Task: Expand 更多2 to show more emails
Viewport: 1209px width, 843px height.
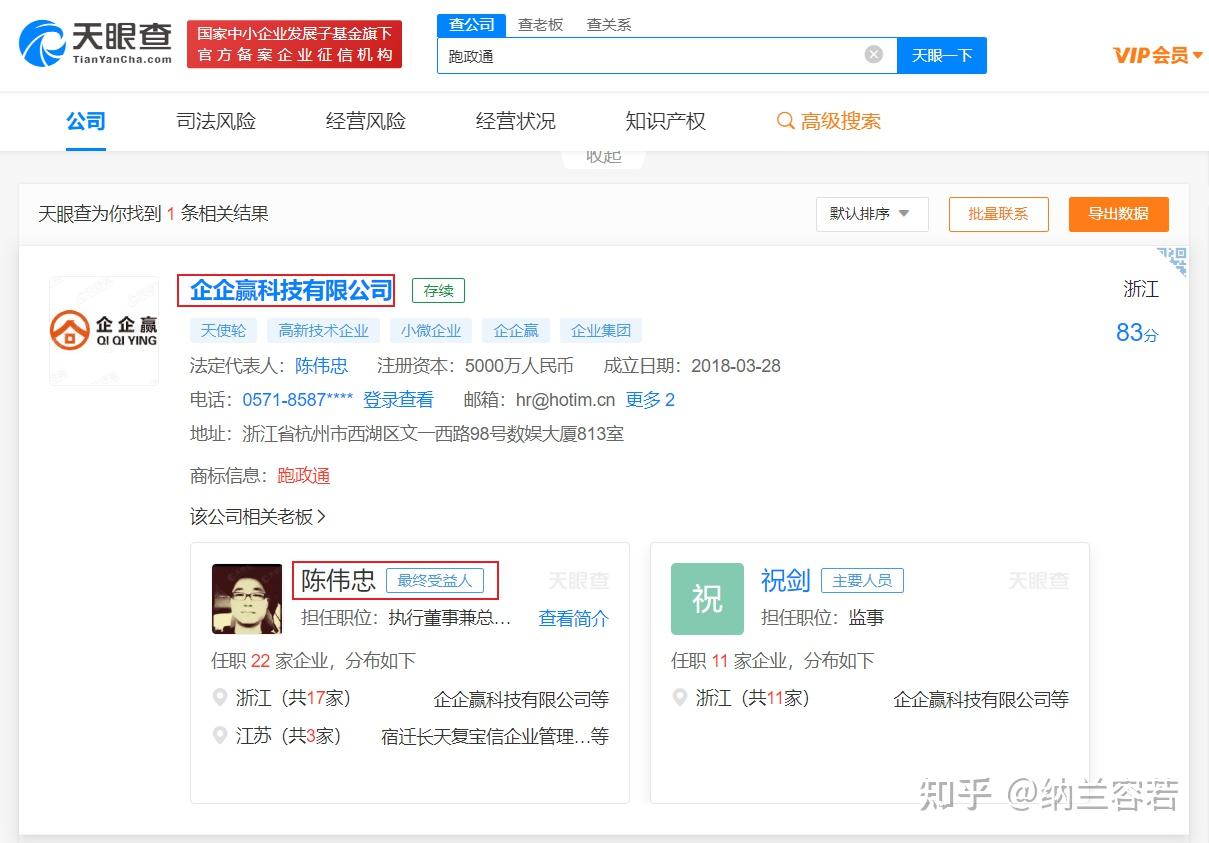Action: point(650,399)
